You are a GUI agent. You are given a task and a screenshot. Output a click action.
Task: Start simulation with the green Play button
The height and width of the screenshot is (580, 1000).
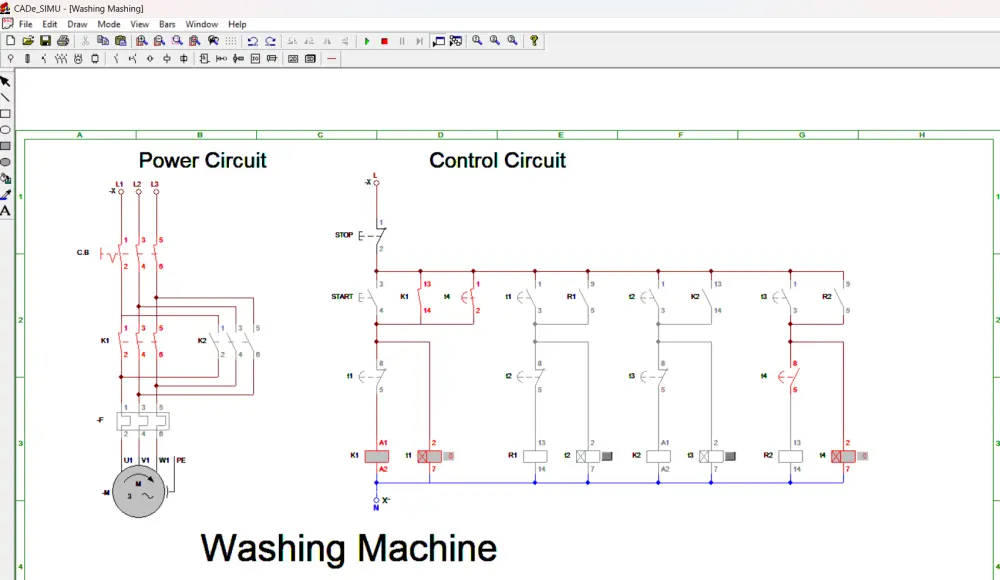tap(367, 41)
